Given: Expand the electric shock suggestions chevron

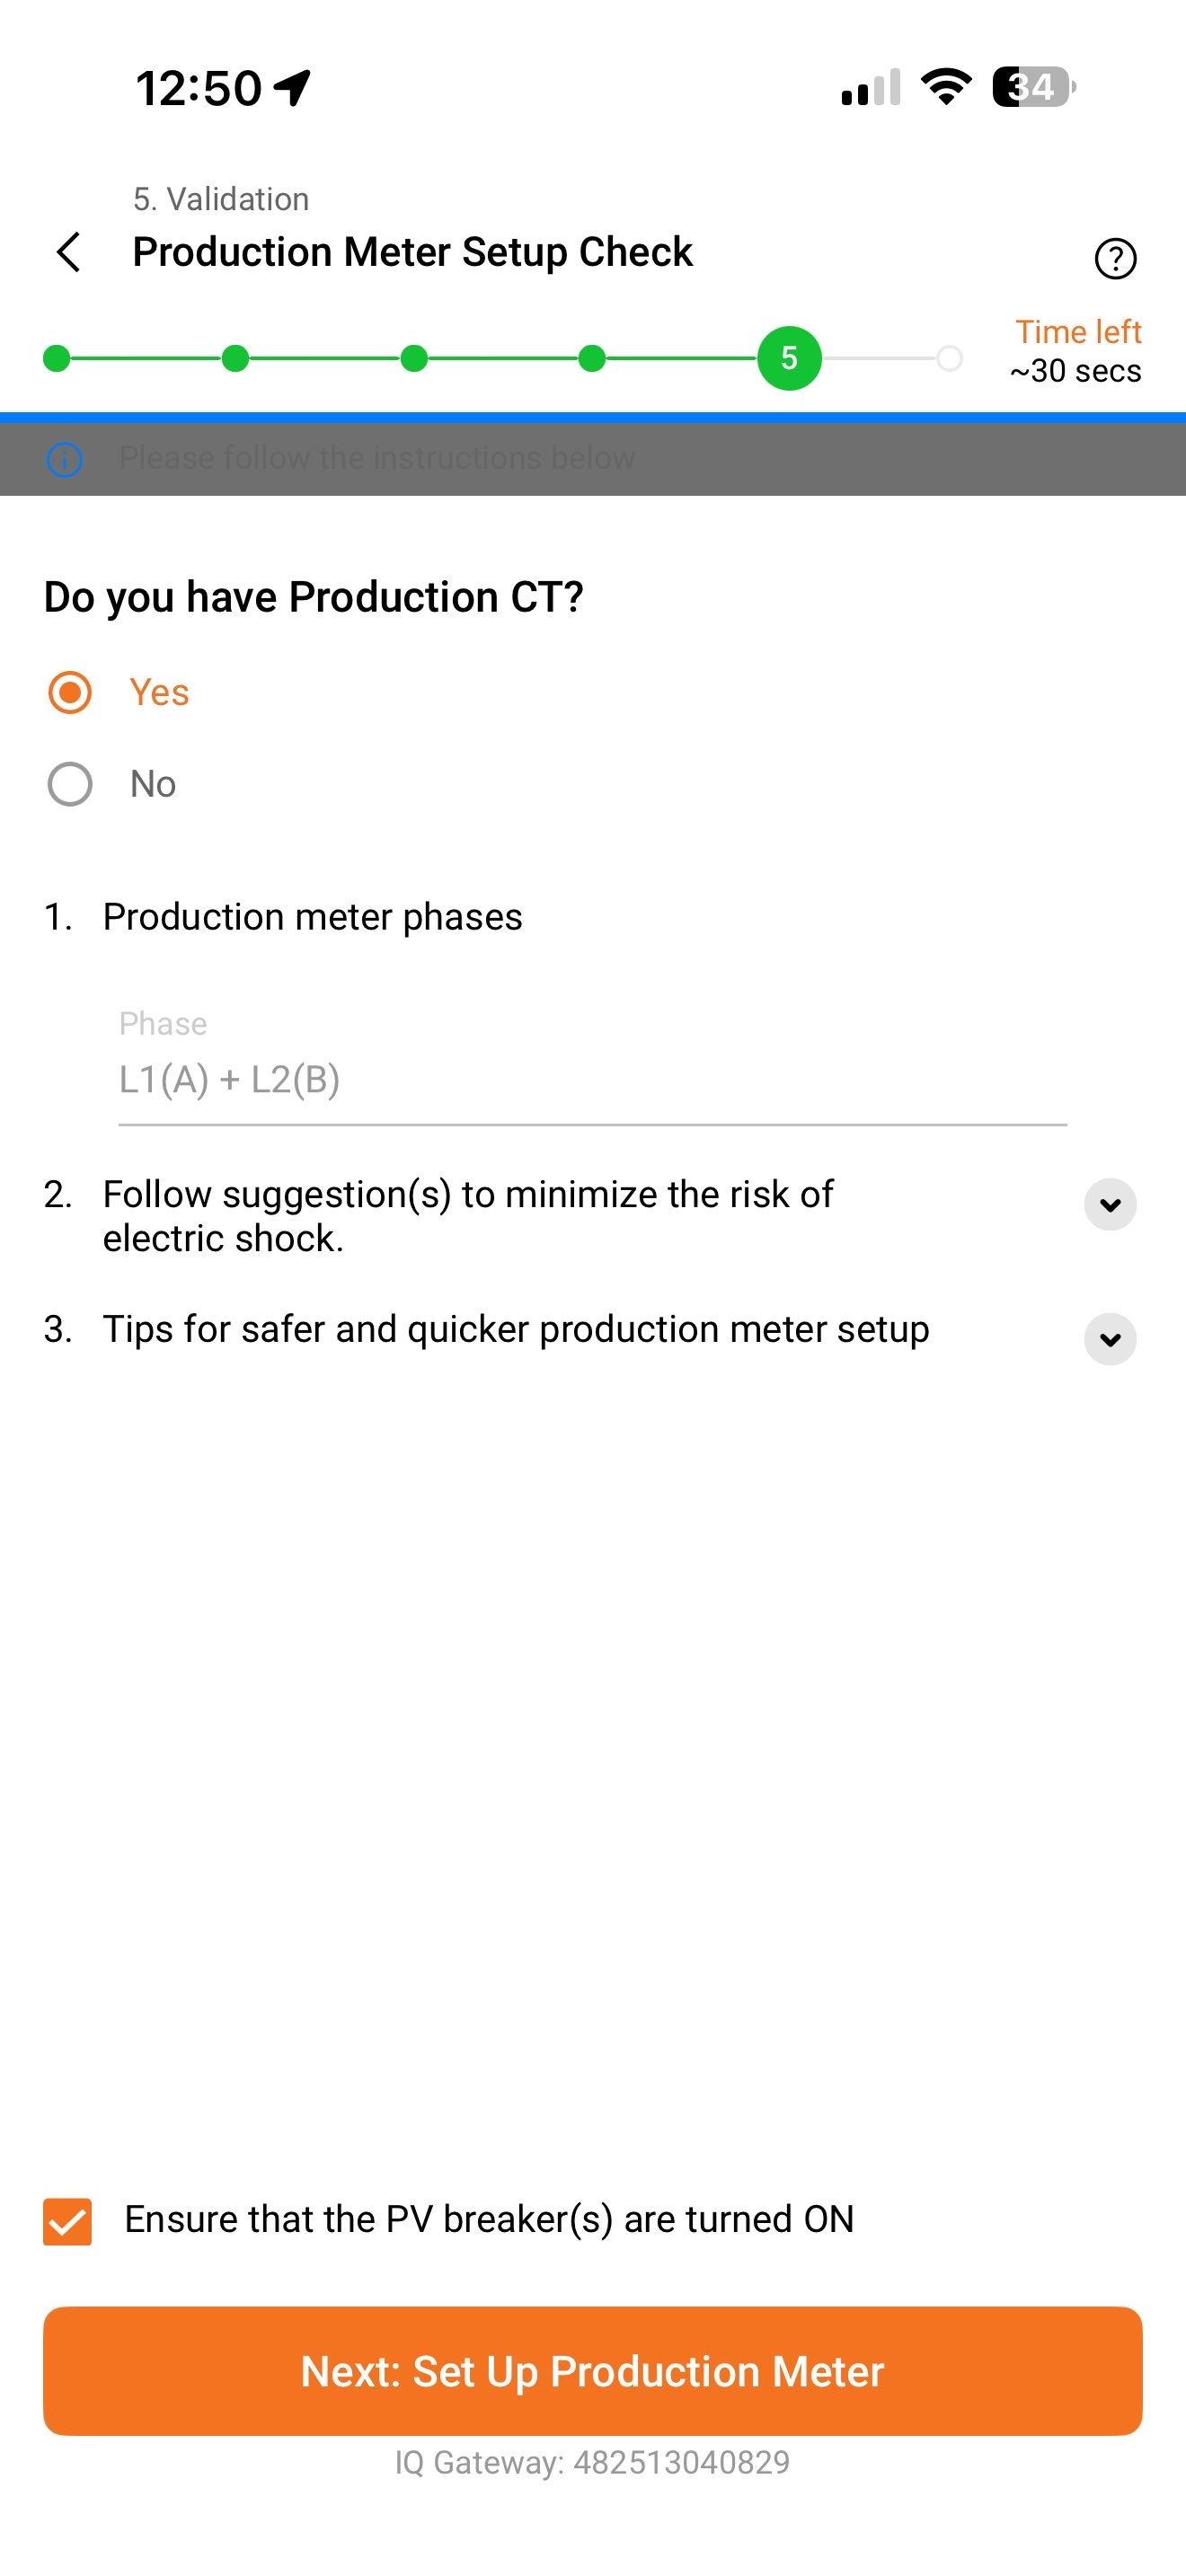Looking at the screenshot, I should (x=1110, y=1205).
